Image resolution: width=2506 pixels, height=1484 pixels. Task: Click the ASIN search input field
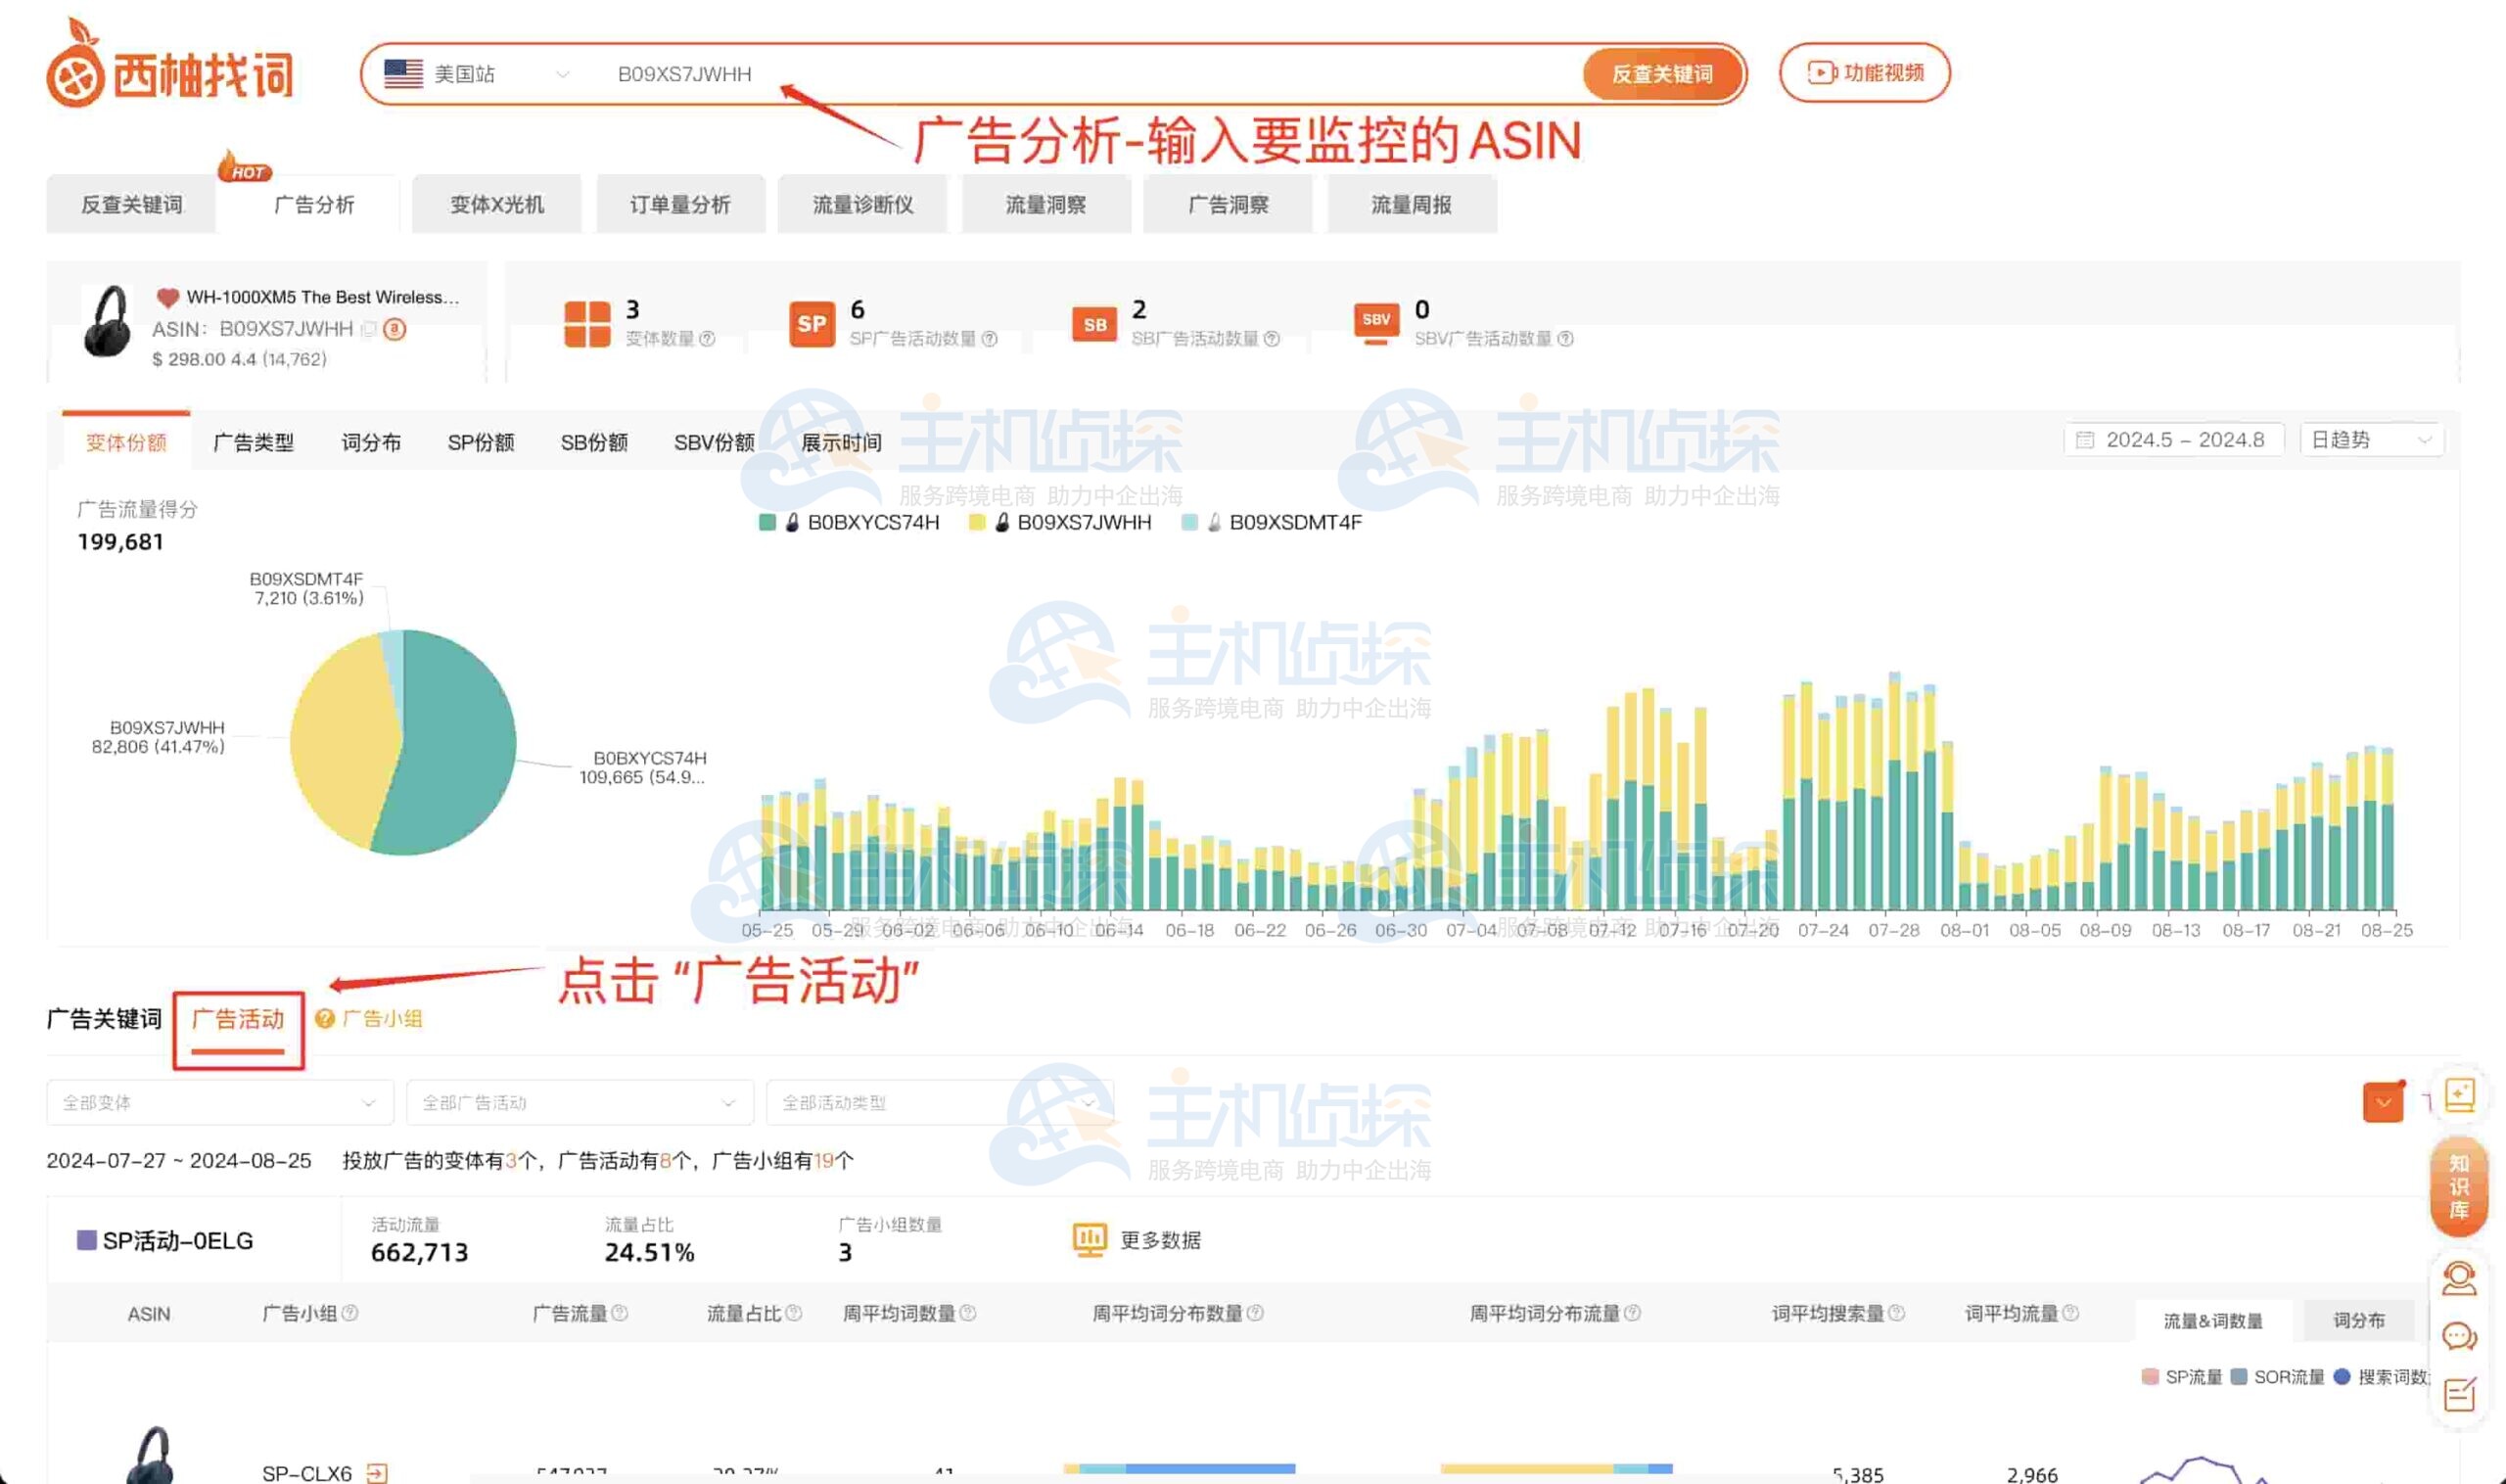[1000, 74]
